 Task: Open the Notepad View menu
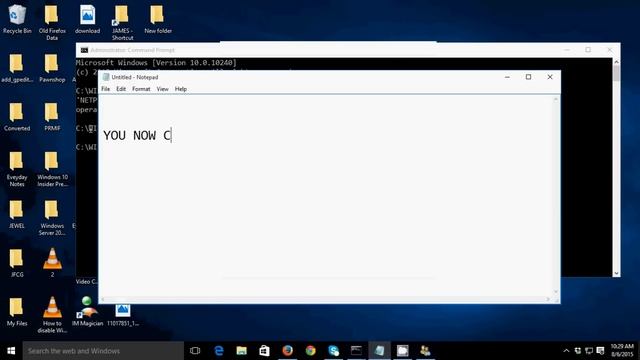162,89
